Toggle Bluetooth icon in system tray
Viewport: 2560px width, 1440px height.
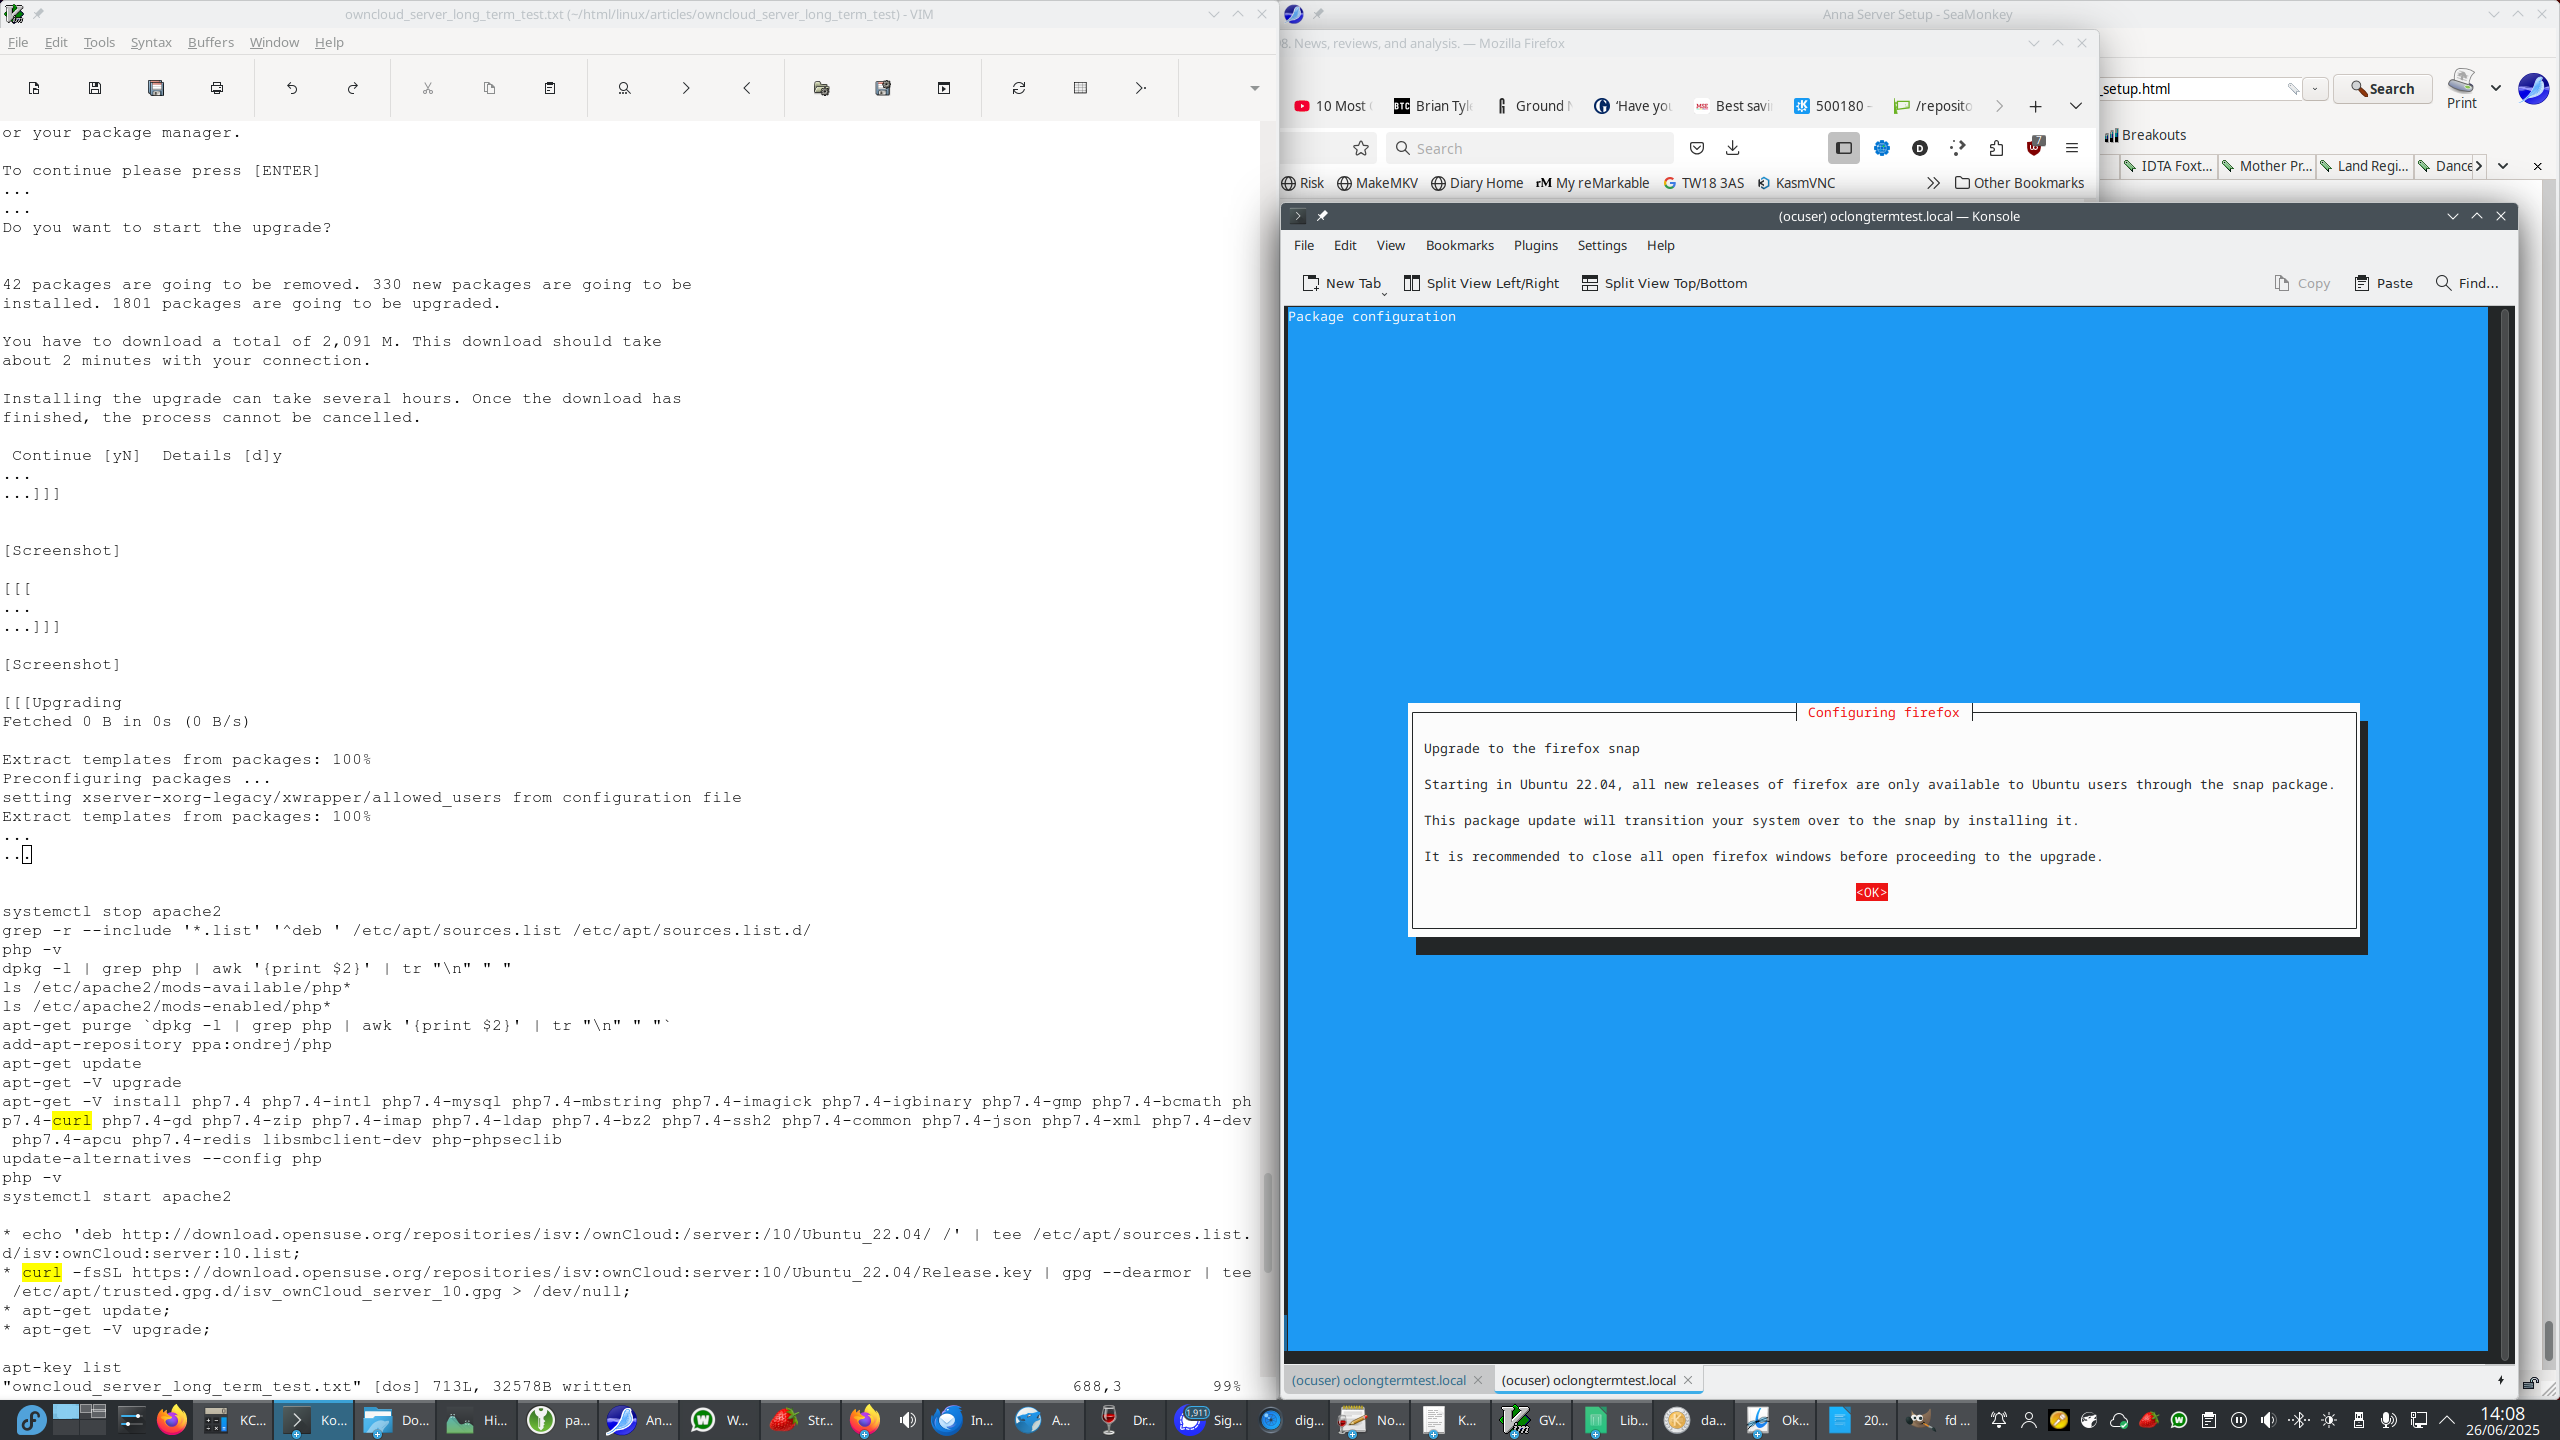[x=2298, y=1420]
